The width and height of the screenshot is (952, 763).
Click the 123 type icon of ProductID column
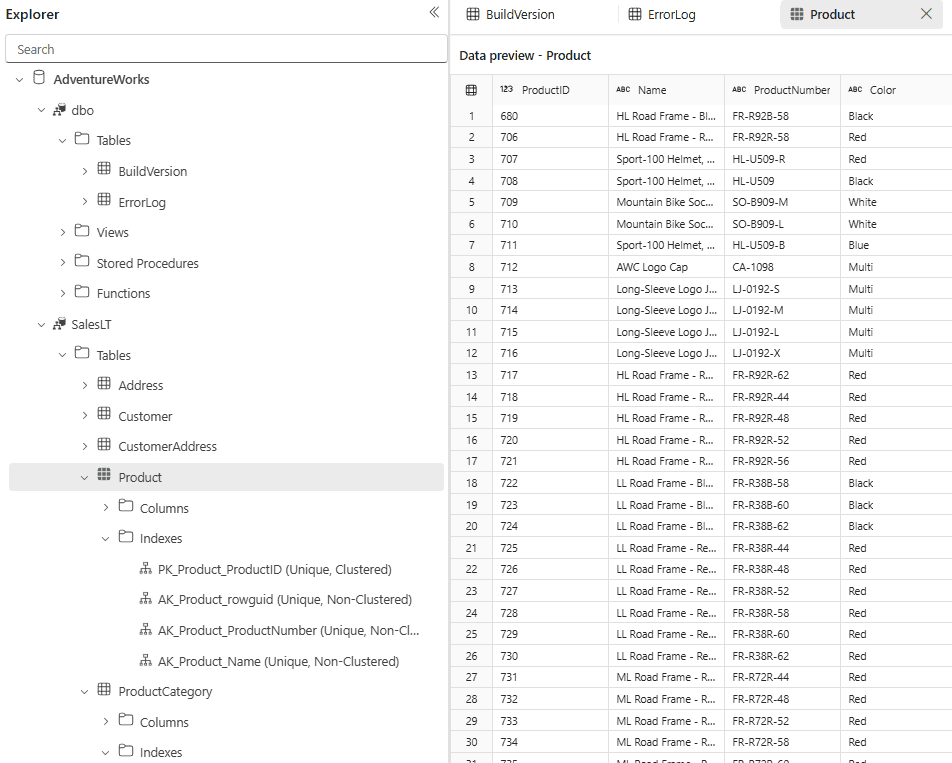pos(506,89)
